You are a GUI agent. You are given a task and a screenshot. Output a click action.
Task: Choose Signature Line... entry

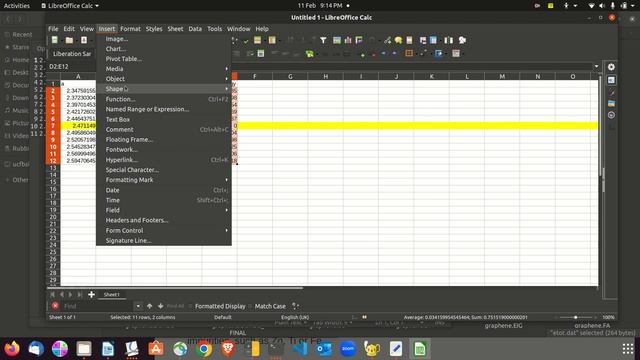[x=164, y=240]
